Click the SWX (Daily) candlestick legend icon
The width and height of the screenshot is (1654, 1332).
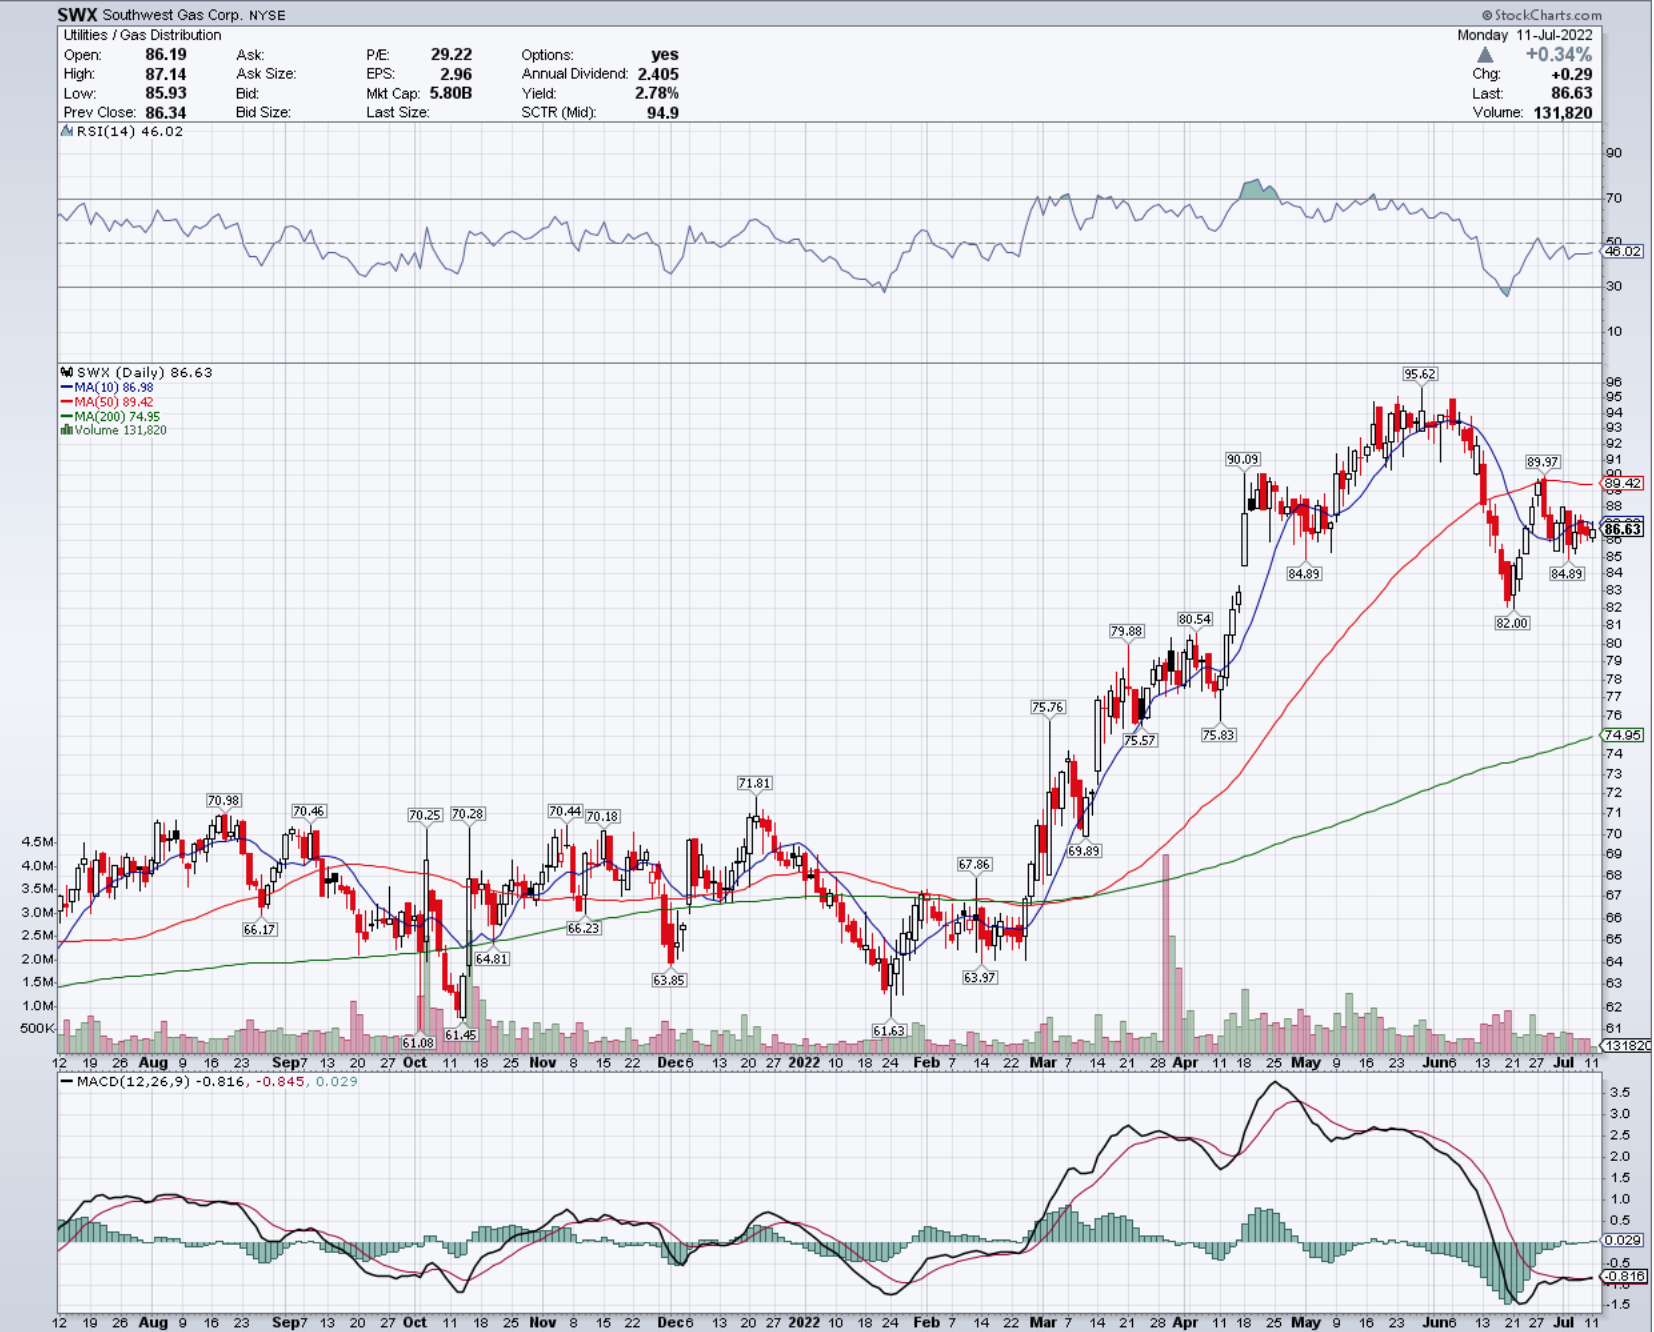point(67,372)
